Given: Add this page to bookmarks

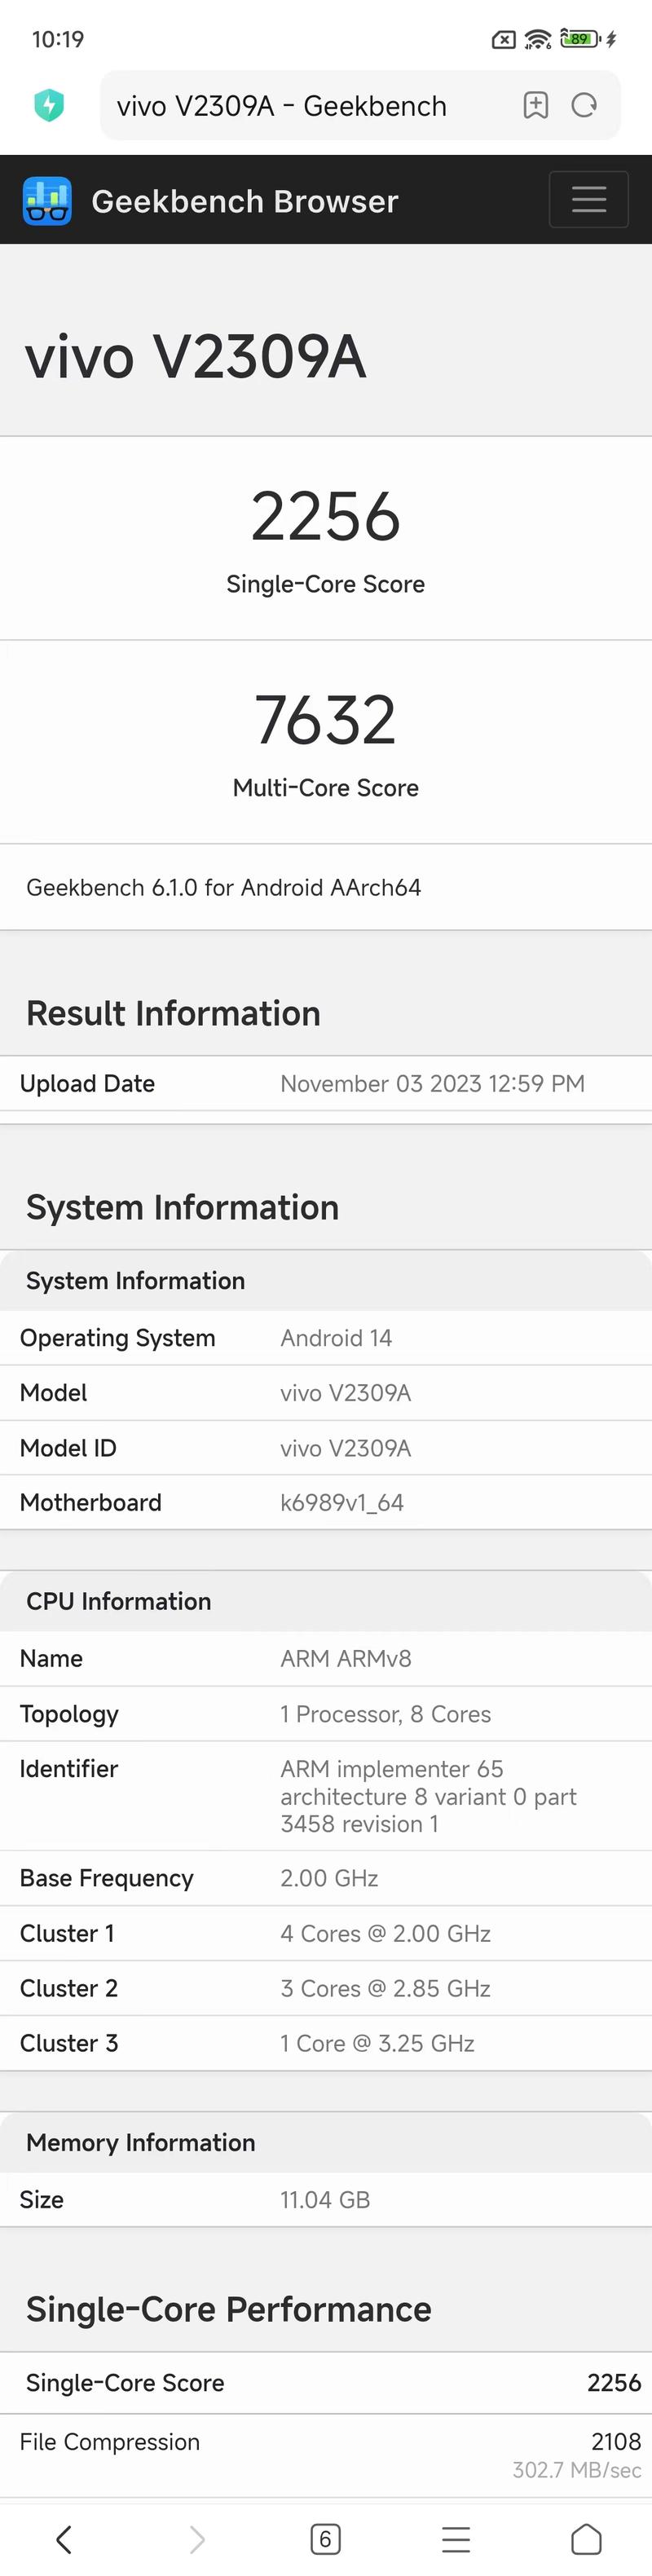Looking at the screenshot, I should coord(536,105).
